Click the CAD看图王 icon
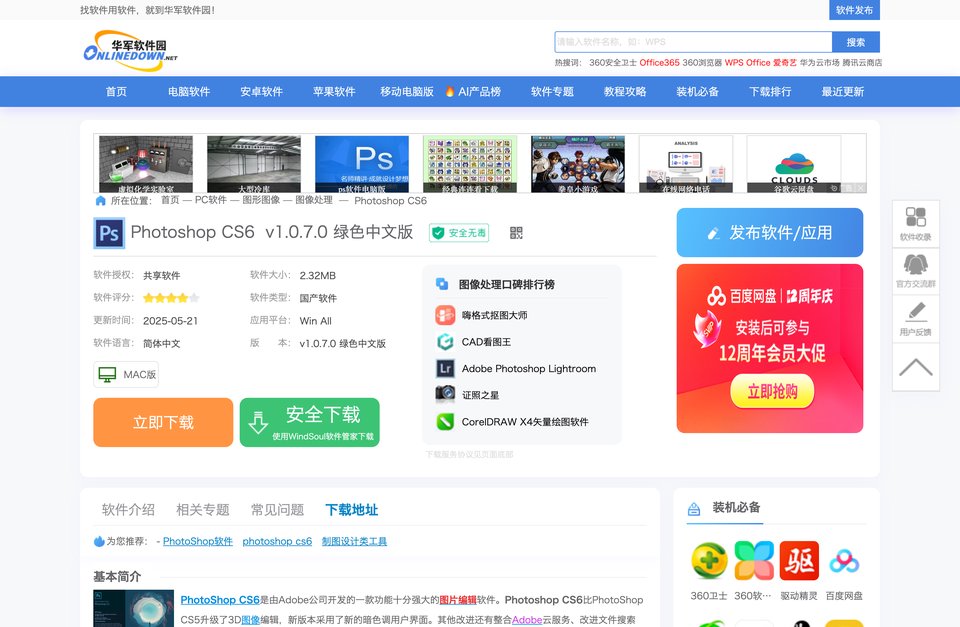The width and height of the screenshot is (960, 627). (445, 342)
